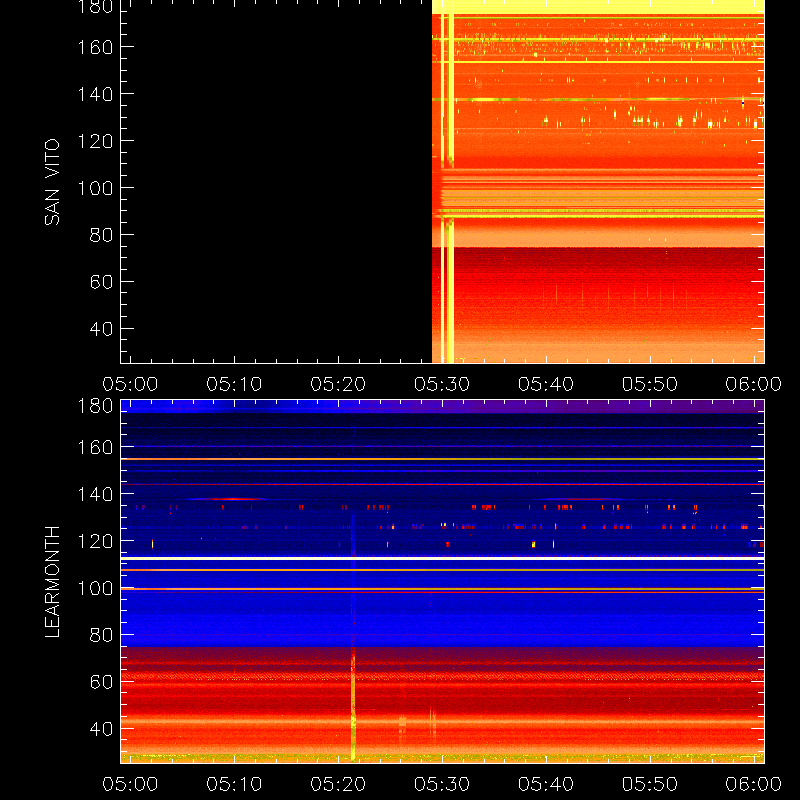Click 05:20 label under San Vito plot

pyautogui.click(x=338, y=384)
